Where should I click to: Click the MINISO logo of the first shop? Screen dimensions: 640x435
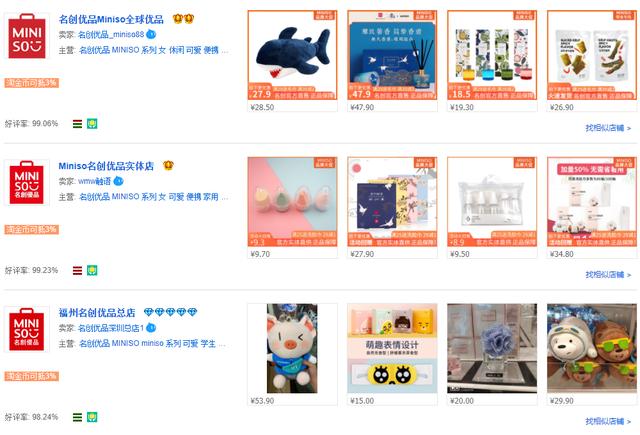tap(27, 36)
